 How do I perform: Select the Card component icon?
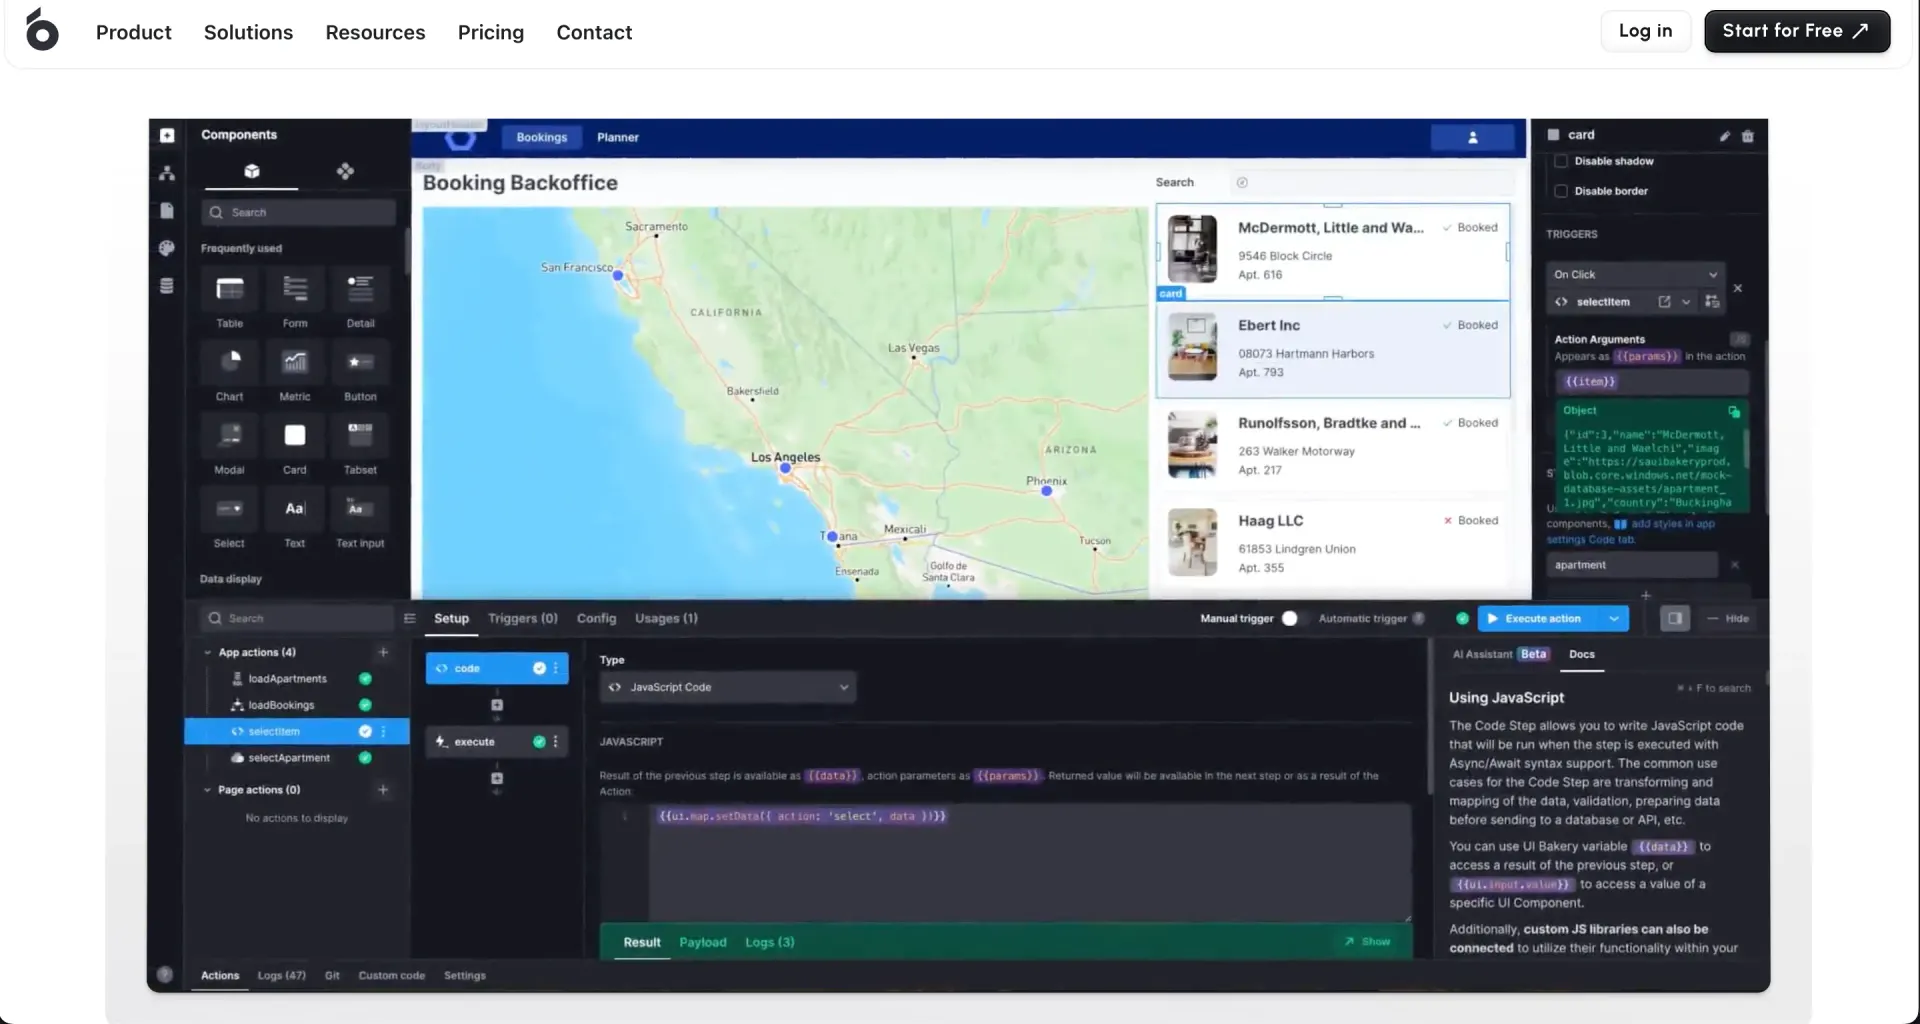point(295,435)
